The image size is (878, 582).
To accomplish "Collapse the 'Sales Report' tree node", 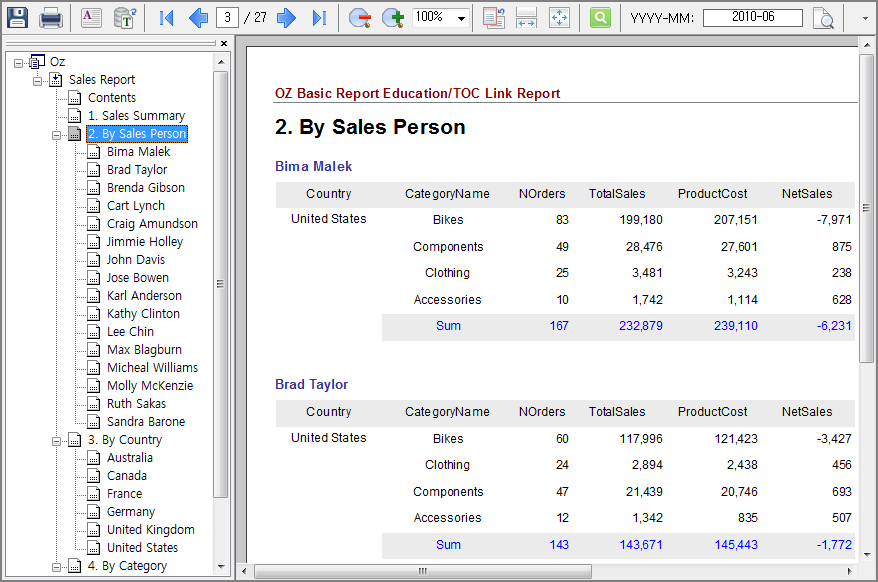I will [x=38, y=80].
